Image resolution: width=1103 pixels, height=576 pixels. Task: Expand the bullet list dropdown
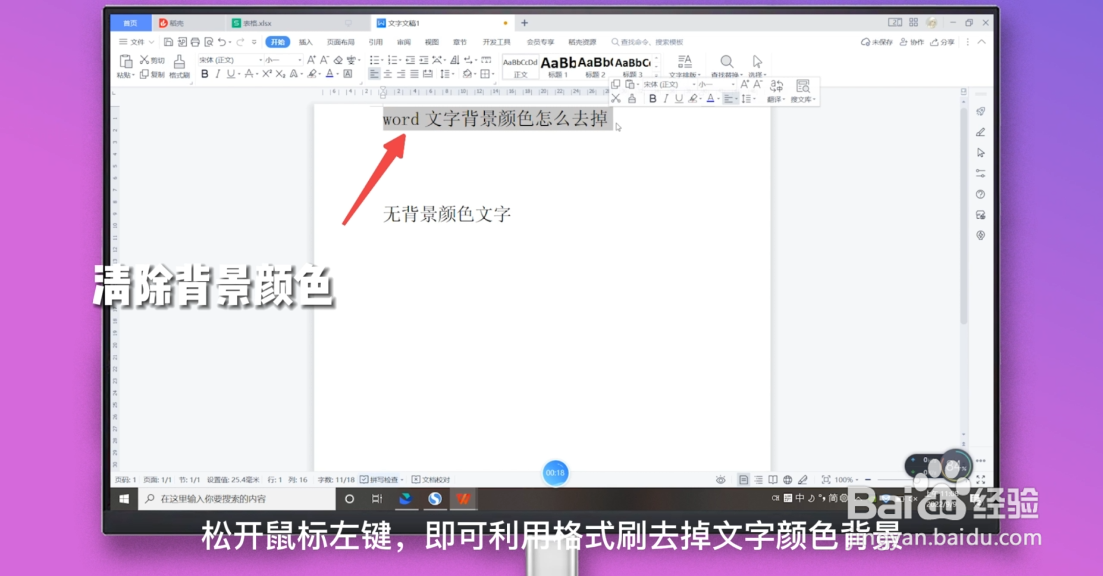tap(382, 60)
